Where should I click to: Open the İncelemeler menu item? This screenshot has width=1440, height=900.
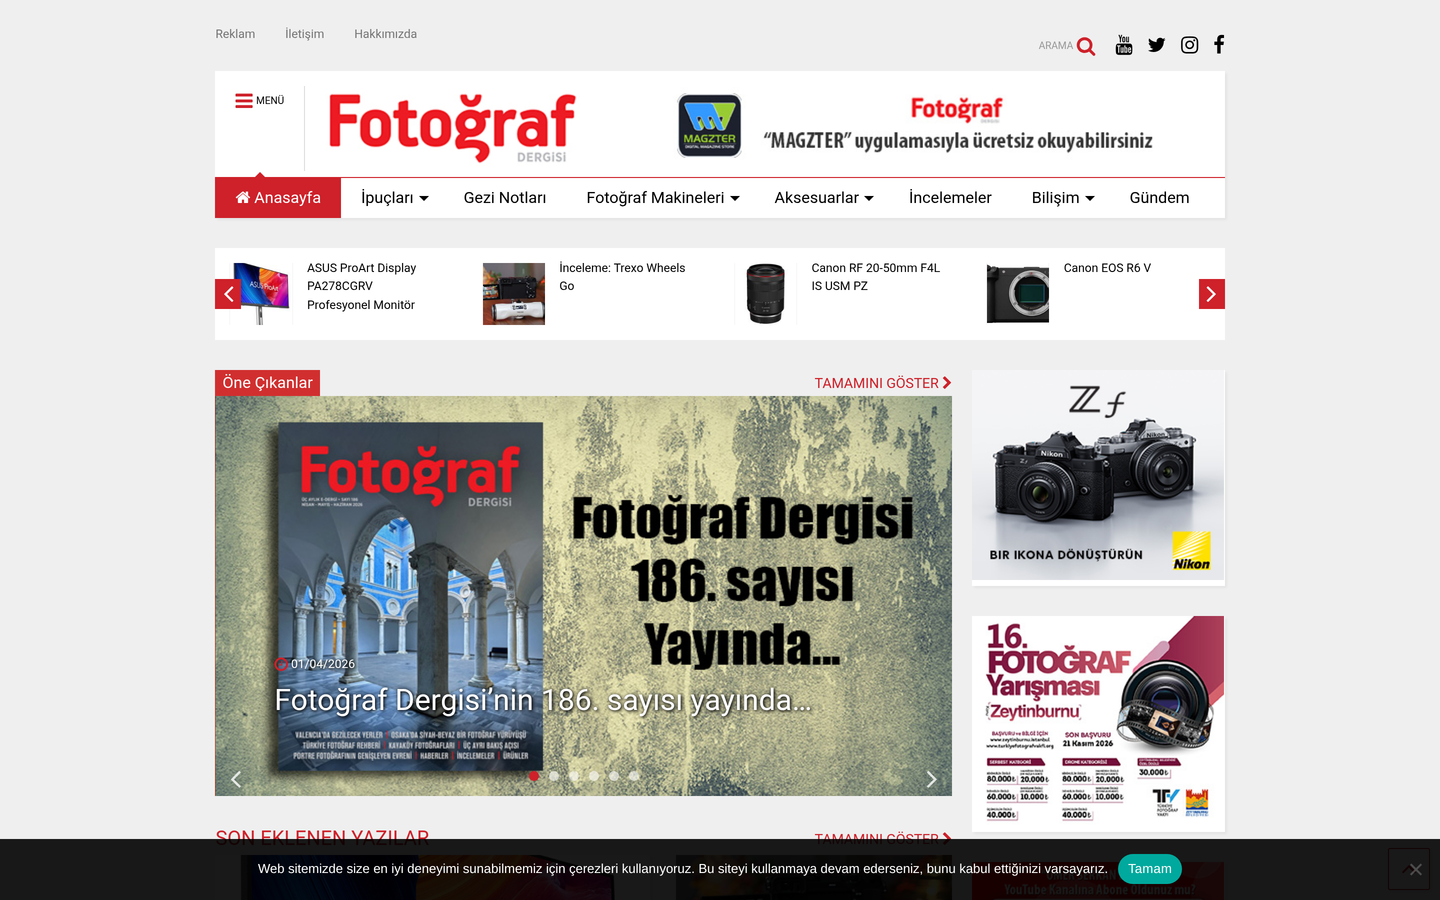[x=950, y=198]
